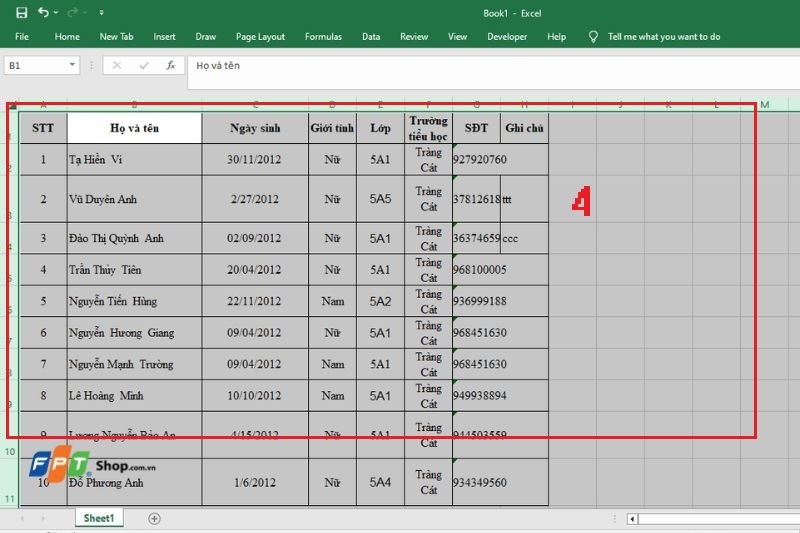Select the class cell '5A5'
The image size is (800, 533).
click(380, 199)
